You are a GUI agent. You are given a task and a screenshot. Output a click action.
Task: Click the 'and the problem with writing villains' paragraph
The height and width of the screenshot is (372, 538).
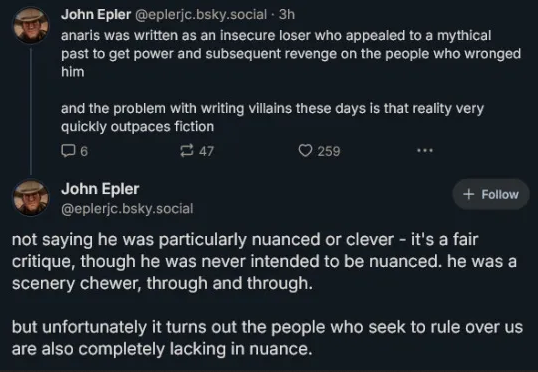(x=272, y=117)
